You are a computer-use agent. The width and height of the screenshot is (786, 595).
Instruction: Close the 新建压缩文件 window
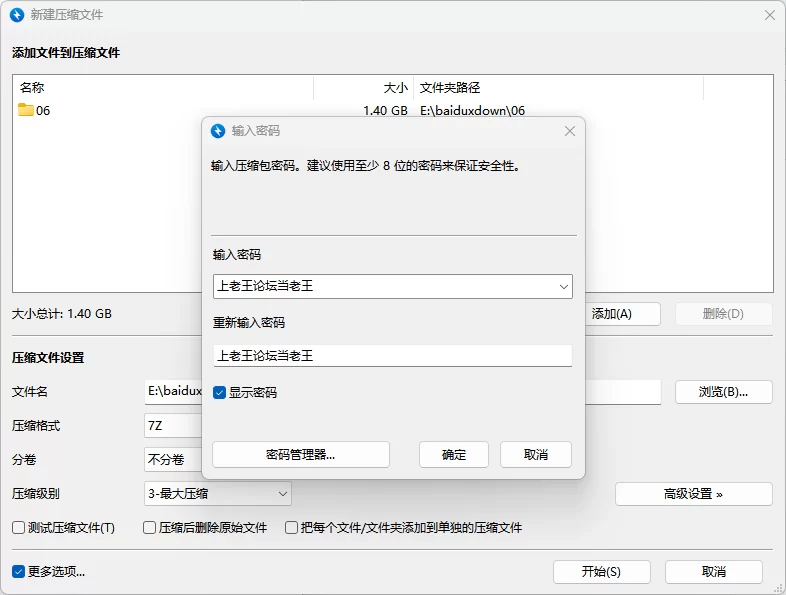point(770,15)
